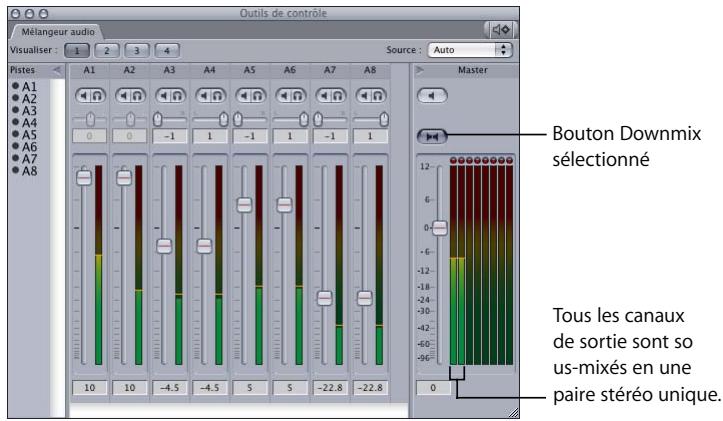Mute track A6 with its speaker icon
723x421 pixels.
284,95
